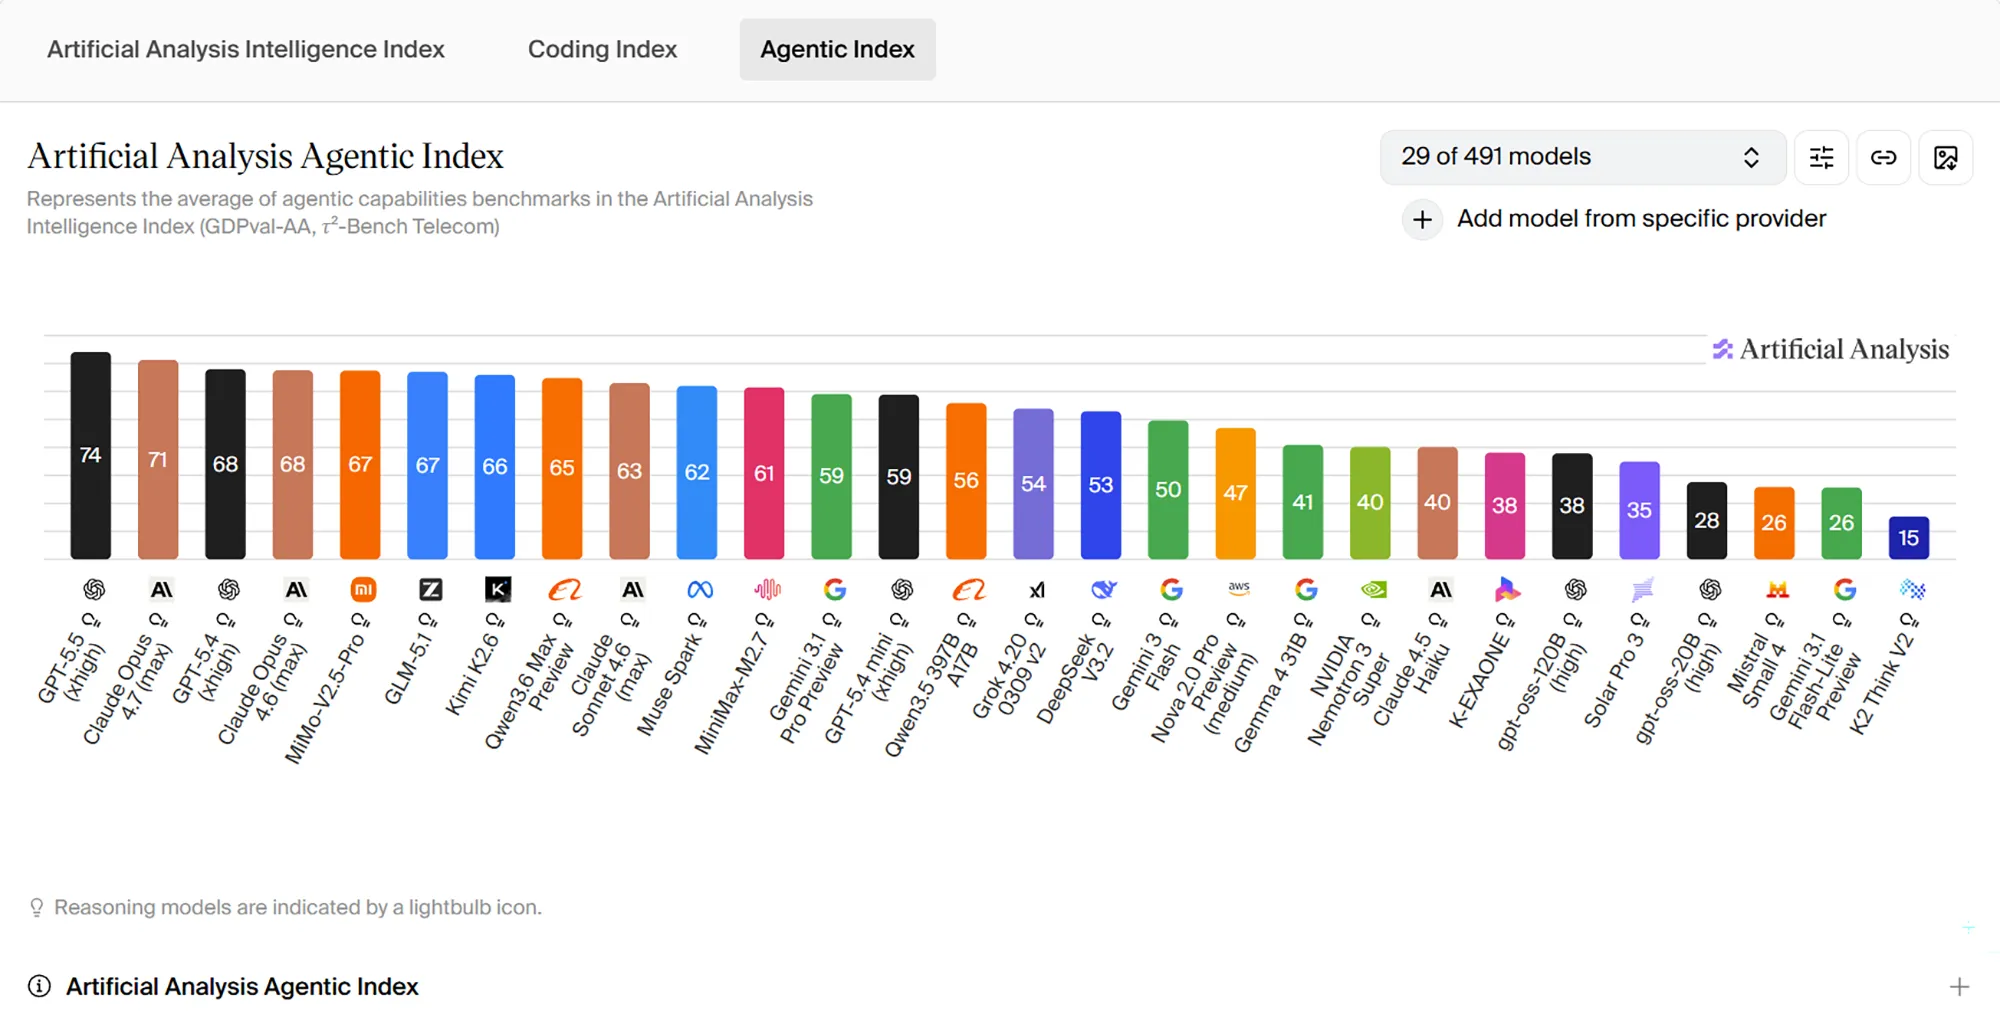2000x1011 pixels.
Task: Click the NVIDIA logo under Nemotron 3 Super
Action: (1374, 590)
